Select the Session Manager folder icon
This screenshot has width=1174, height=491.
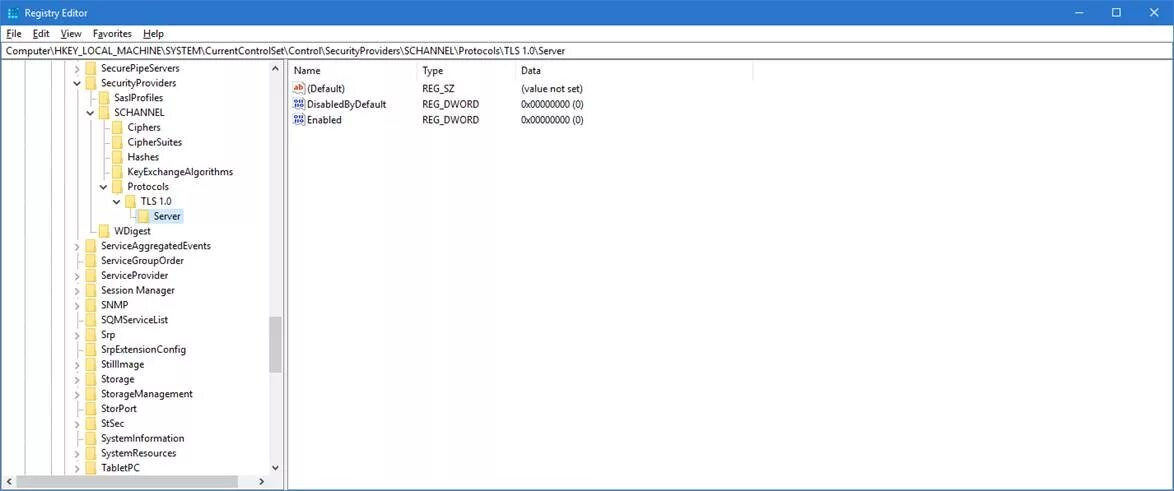pyautogui.click(x=91, y=290)
